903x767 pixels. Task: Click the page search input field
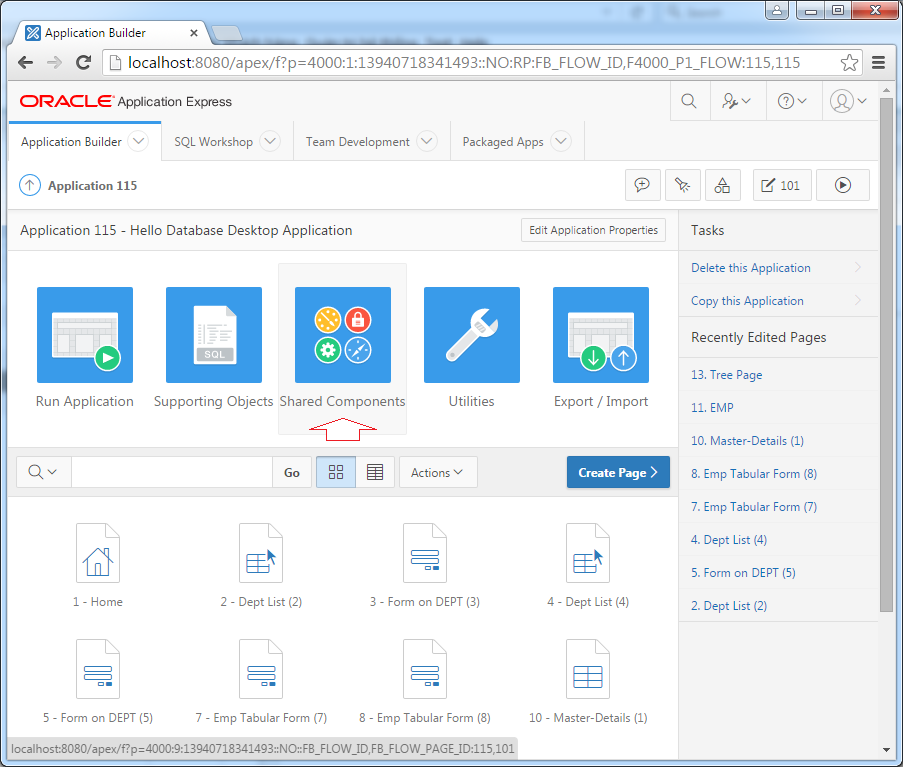(172, 472)
